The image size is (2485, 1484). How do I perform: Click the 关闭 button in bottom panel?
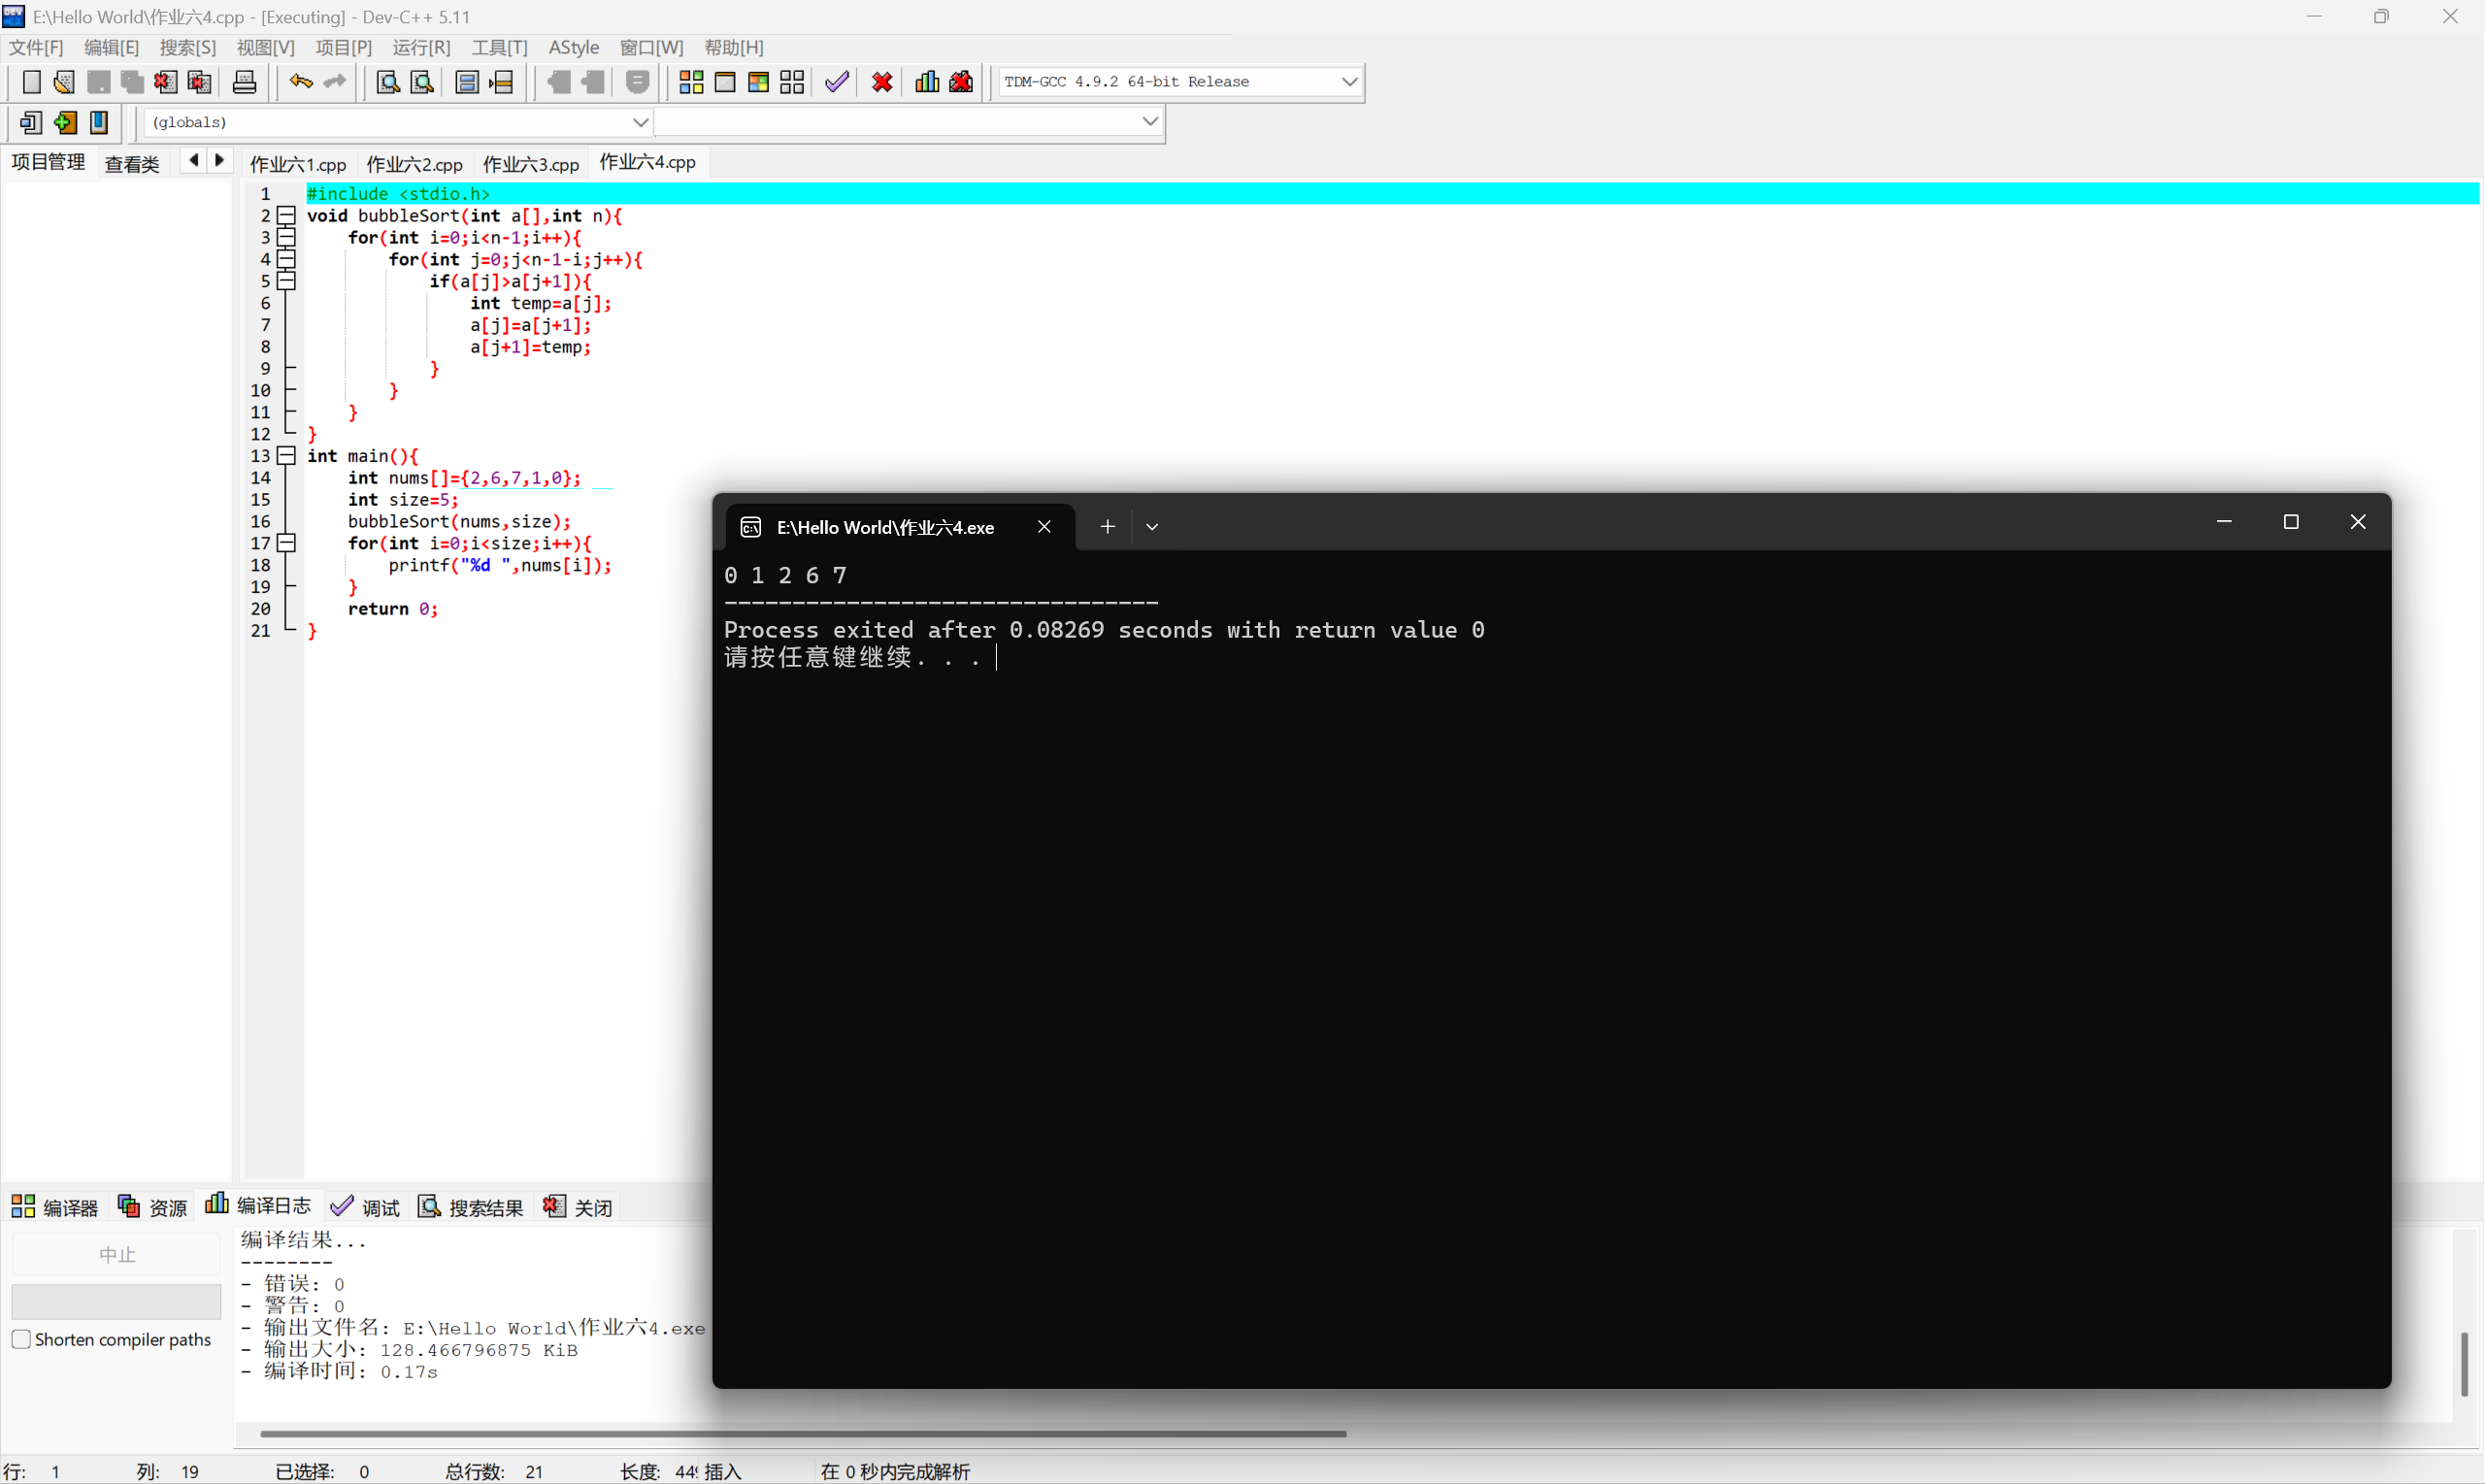tap(578, 1207)
